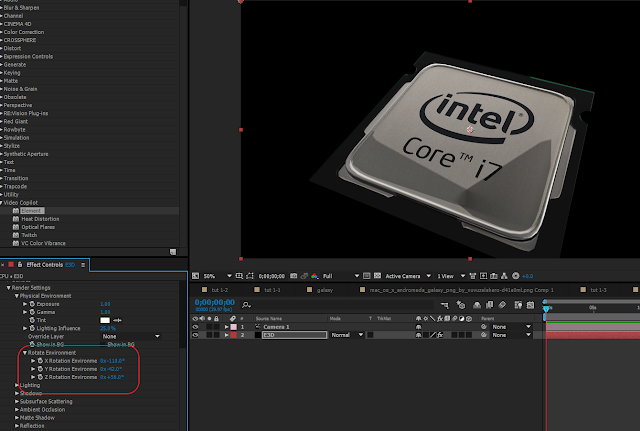The width and height of the screenshot is (640, 431).
Task: Click the motion blur enable icon in timeline
Action: [502, 305]
